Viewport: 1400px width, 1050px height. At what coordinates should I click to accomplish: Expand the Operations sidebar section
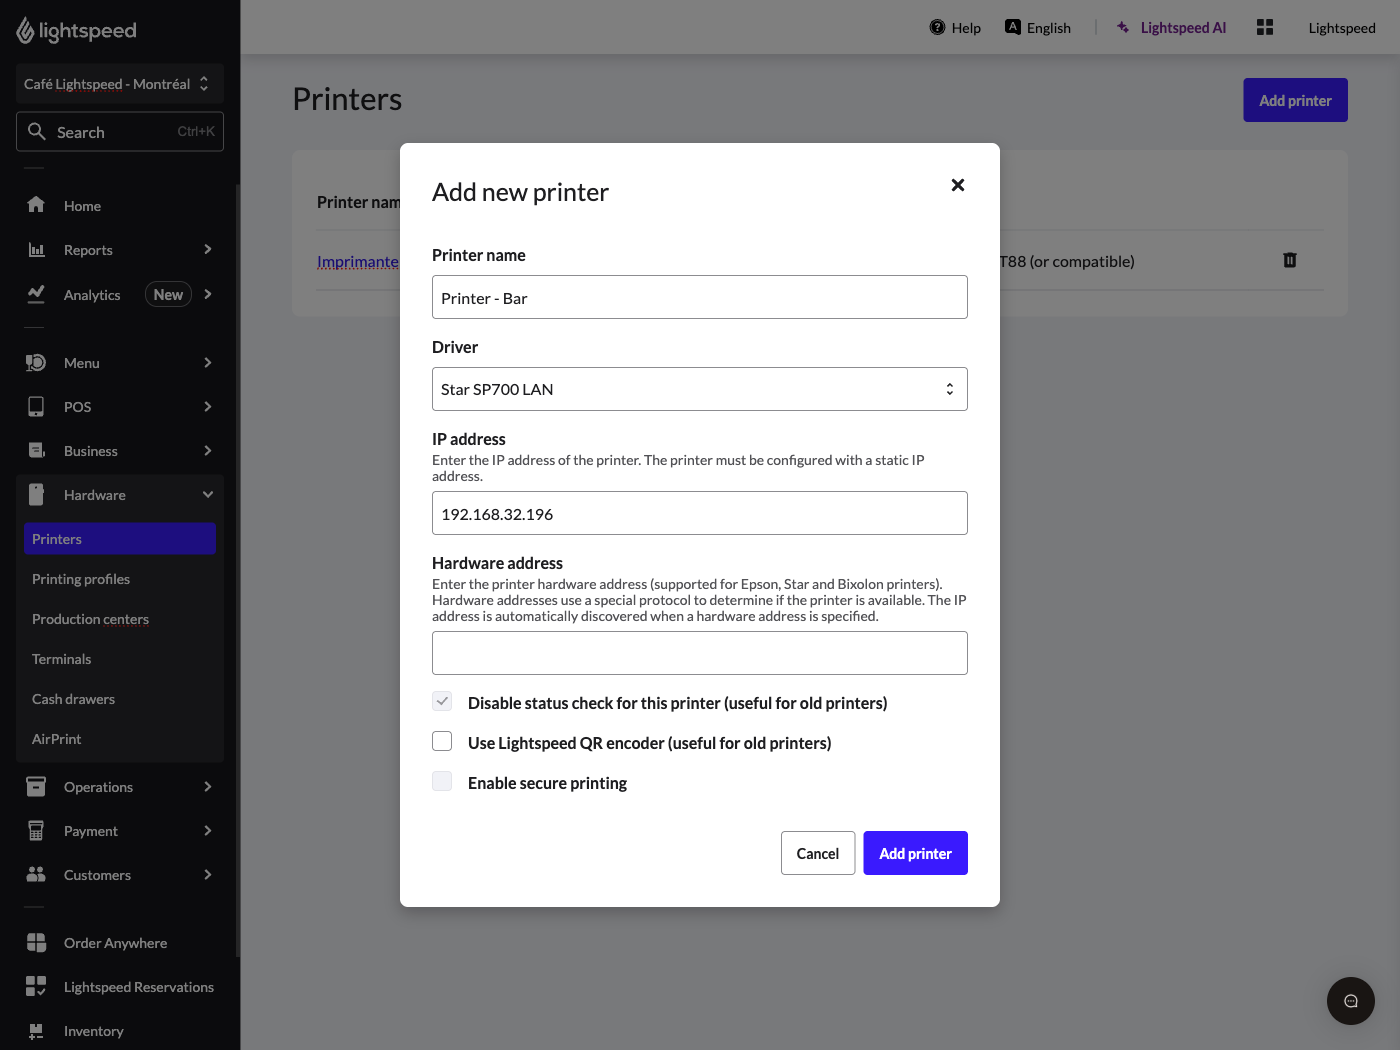36,786
